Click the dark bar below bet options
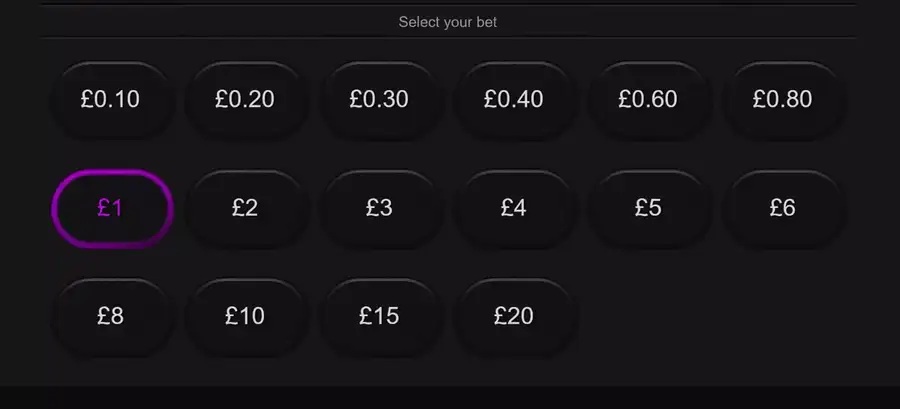The width and height of the screenshot is (900, 409). 450,398
